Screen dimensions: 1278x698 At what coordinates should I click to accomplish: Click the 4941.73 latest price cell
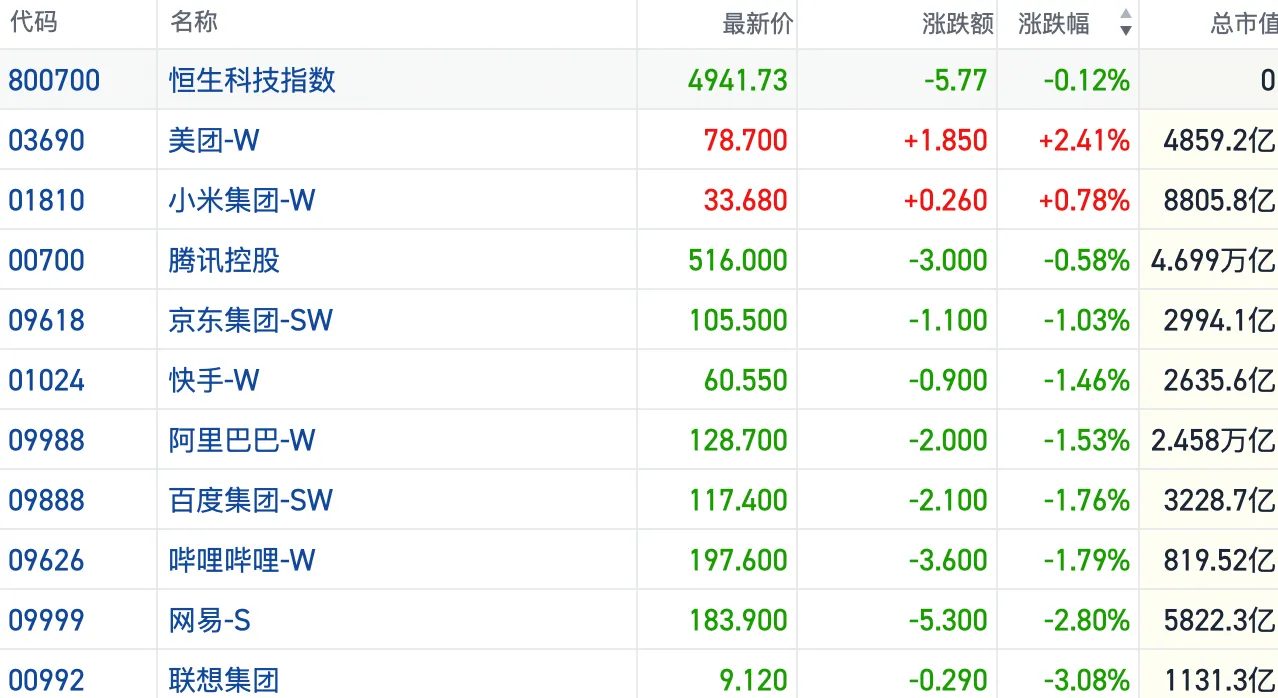tap(738, 80)
